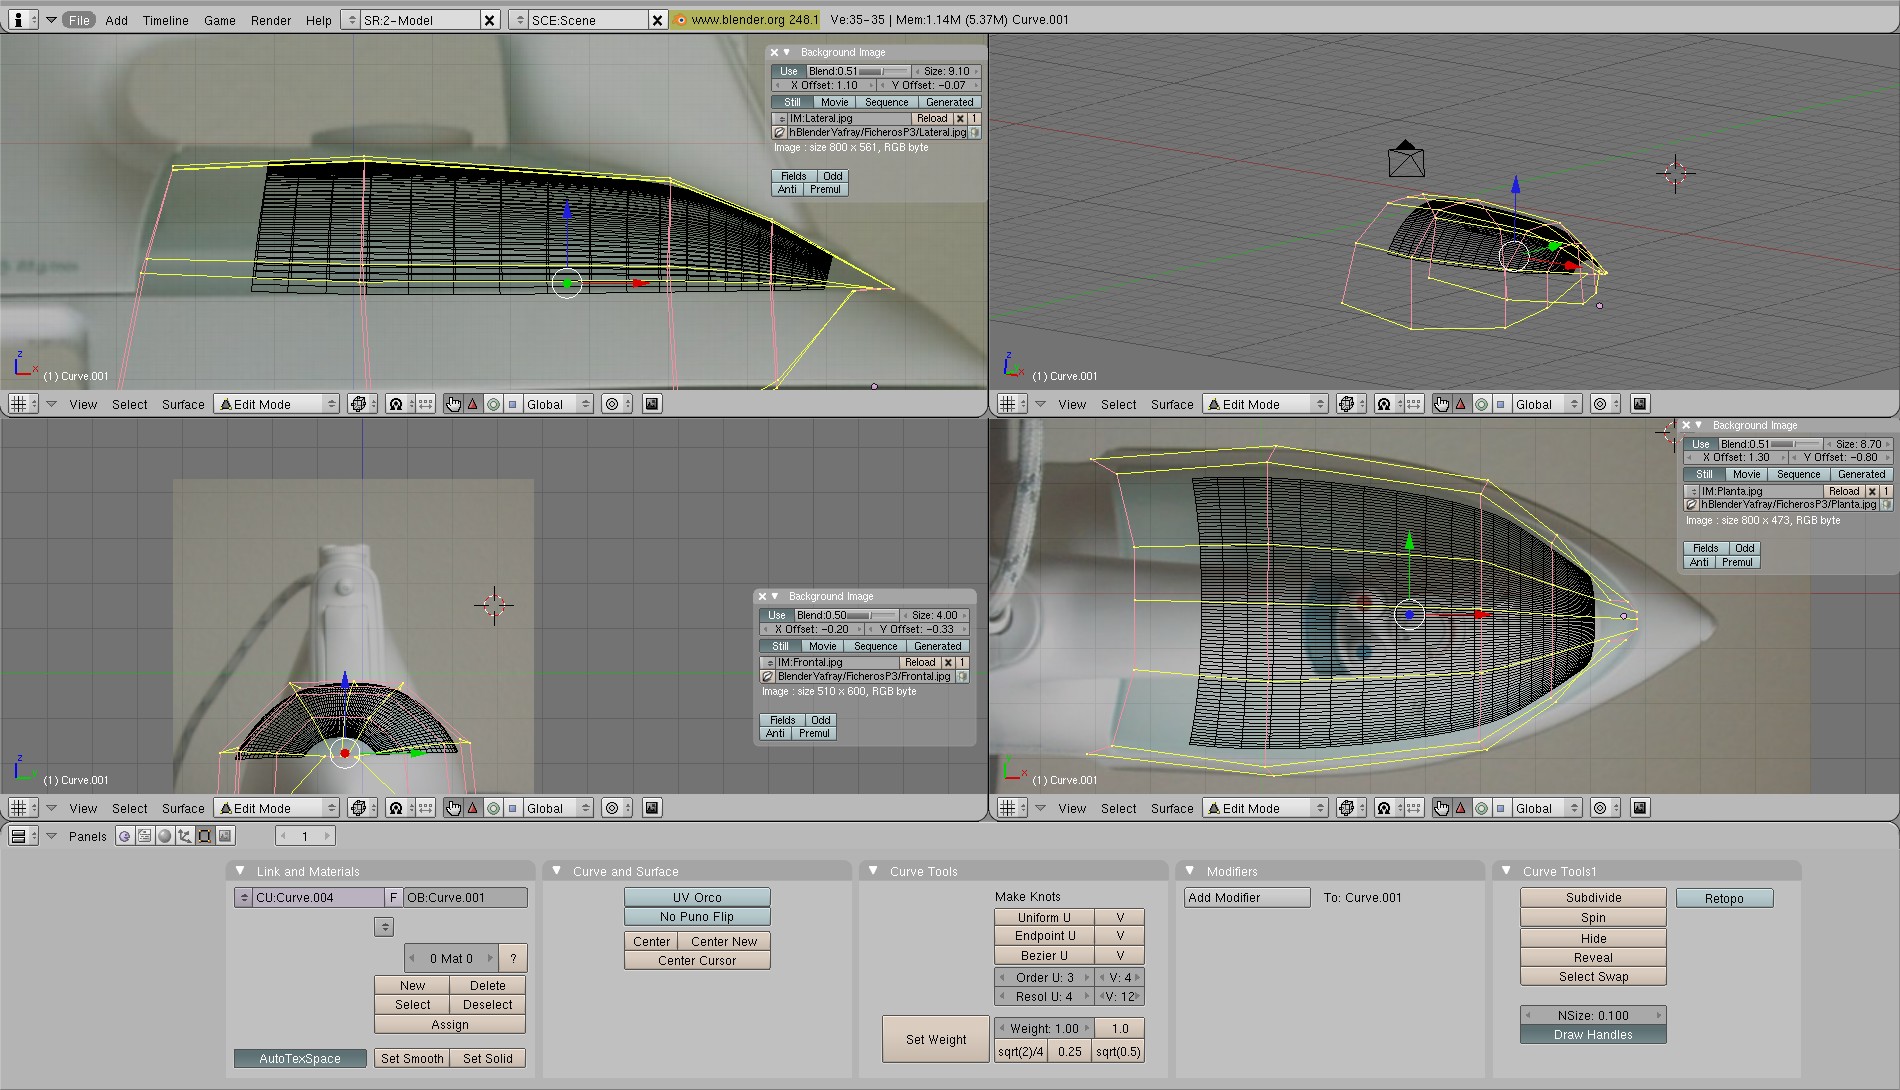This screenshot has height=1090, width=1900.
Task: Reload the Planta.jpg background image
Action: pyautogui.click(x=1844, y=491)
